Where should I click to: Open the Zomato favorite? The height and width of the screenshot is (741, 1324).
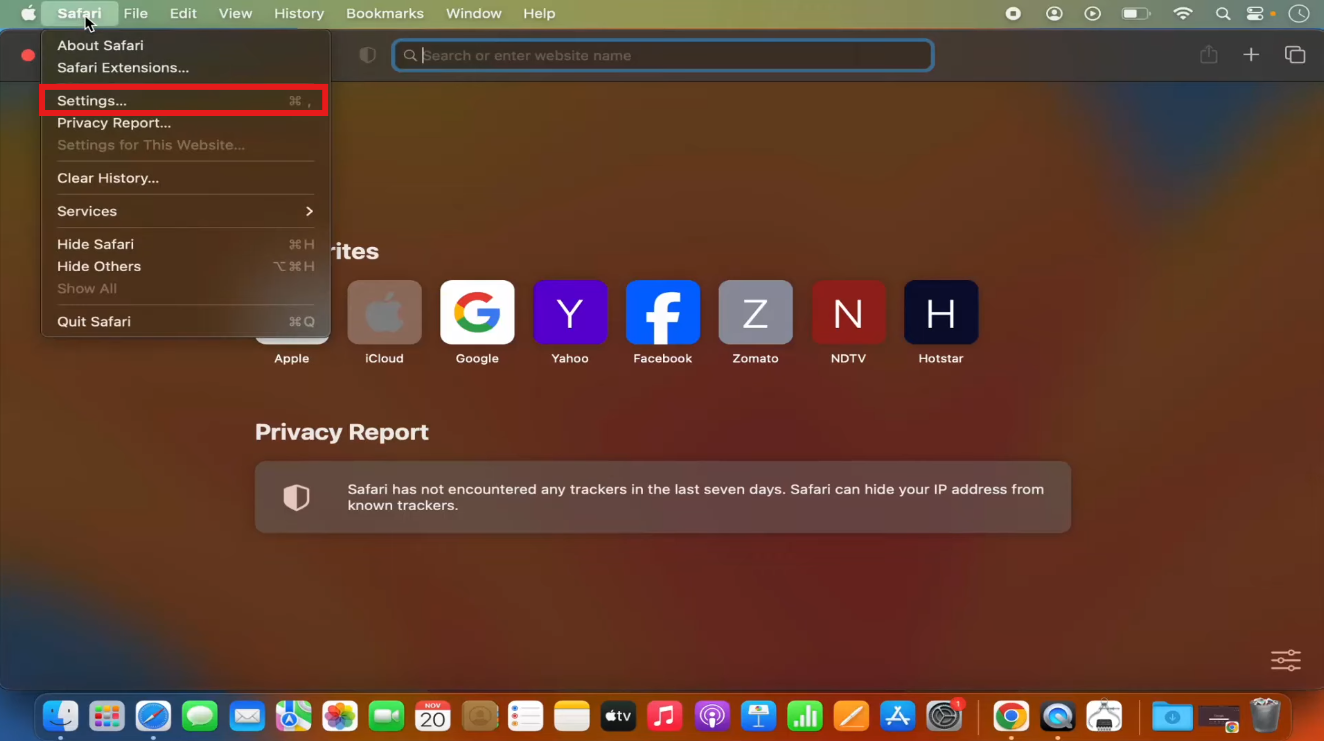pyautogui.click(x=755, y=323)
